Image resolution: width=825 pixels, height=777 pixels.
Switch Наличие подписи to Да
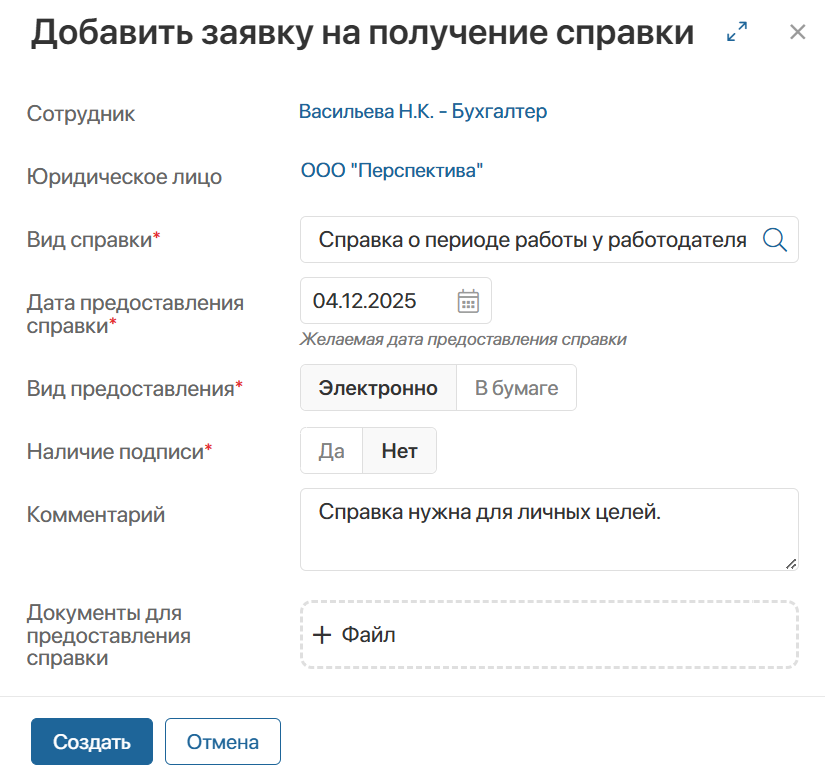tap(330, 450)
